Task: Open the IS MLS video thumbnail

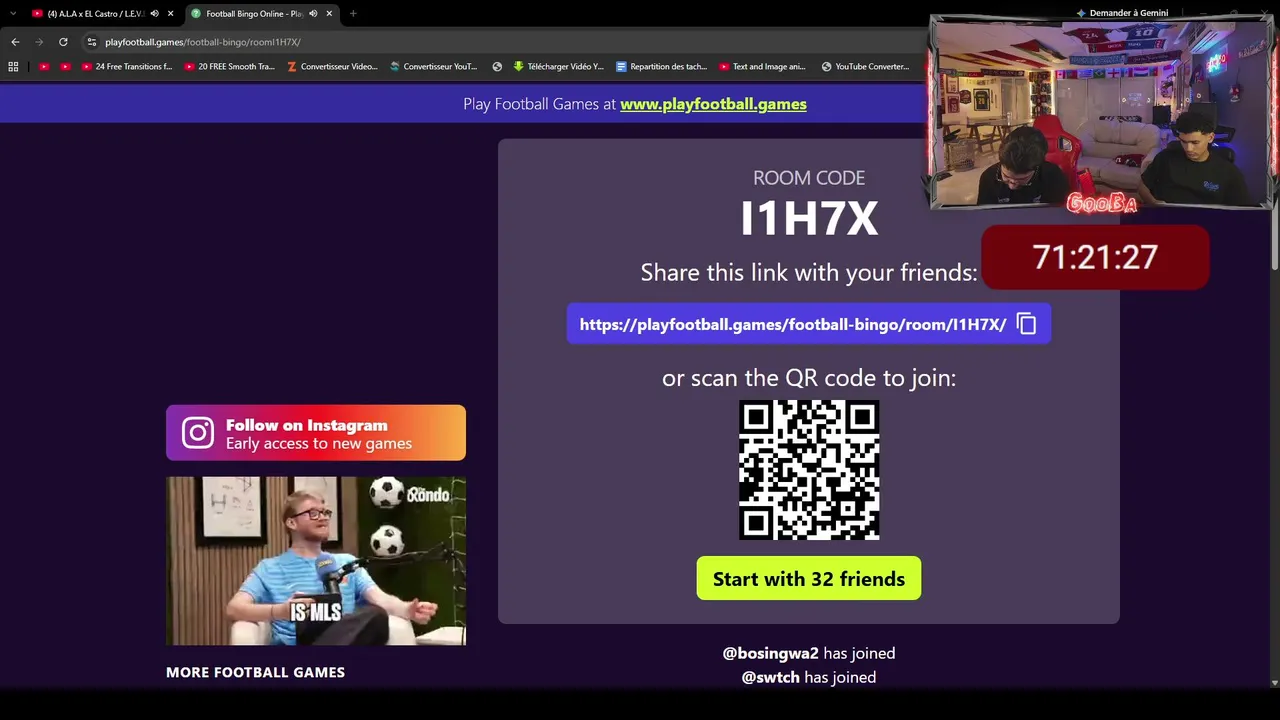Action: tap(316, 561)
